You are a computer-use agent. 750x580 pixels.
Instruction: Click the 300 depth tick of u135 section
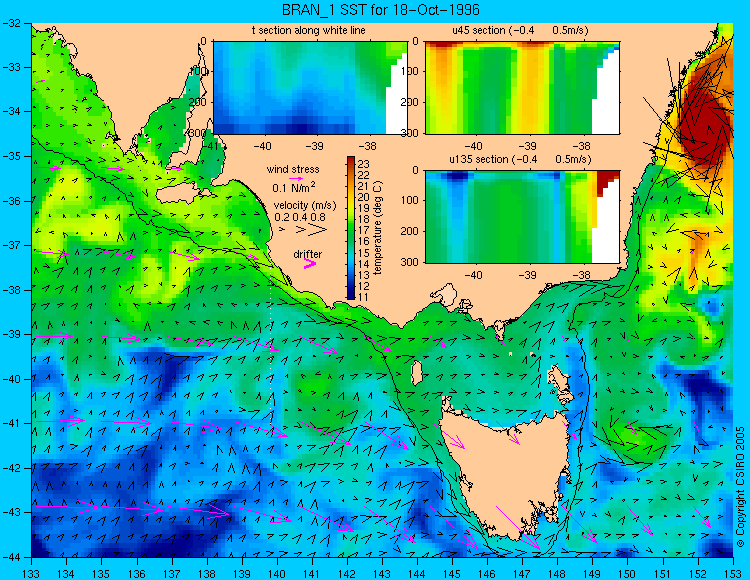click(411, 262)
